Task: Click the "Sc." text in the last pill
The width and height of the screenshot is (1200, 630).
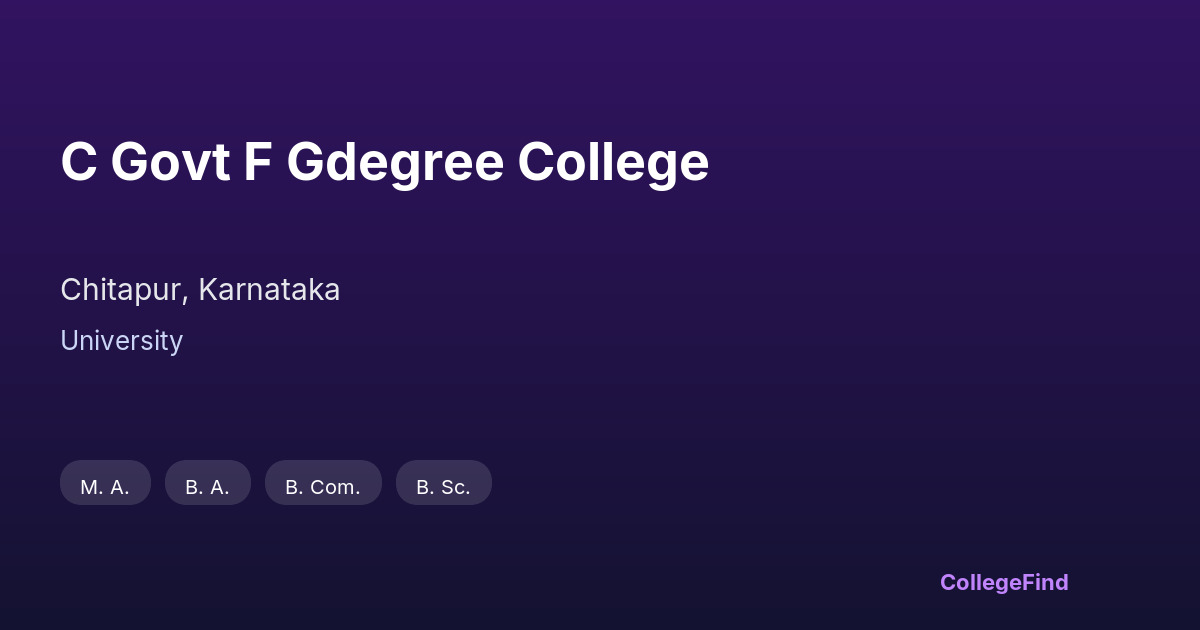Action: coord(456,487)
